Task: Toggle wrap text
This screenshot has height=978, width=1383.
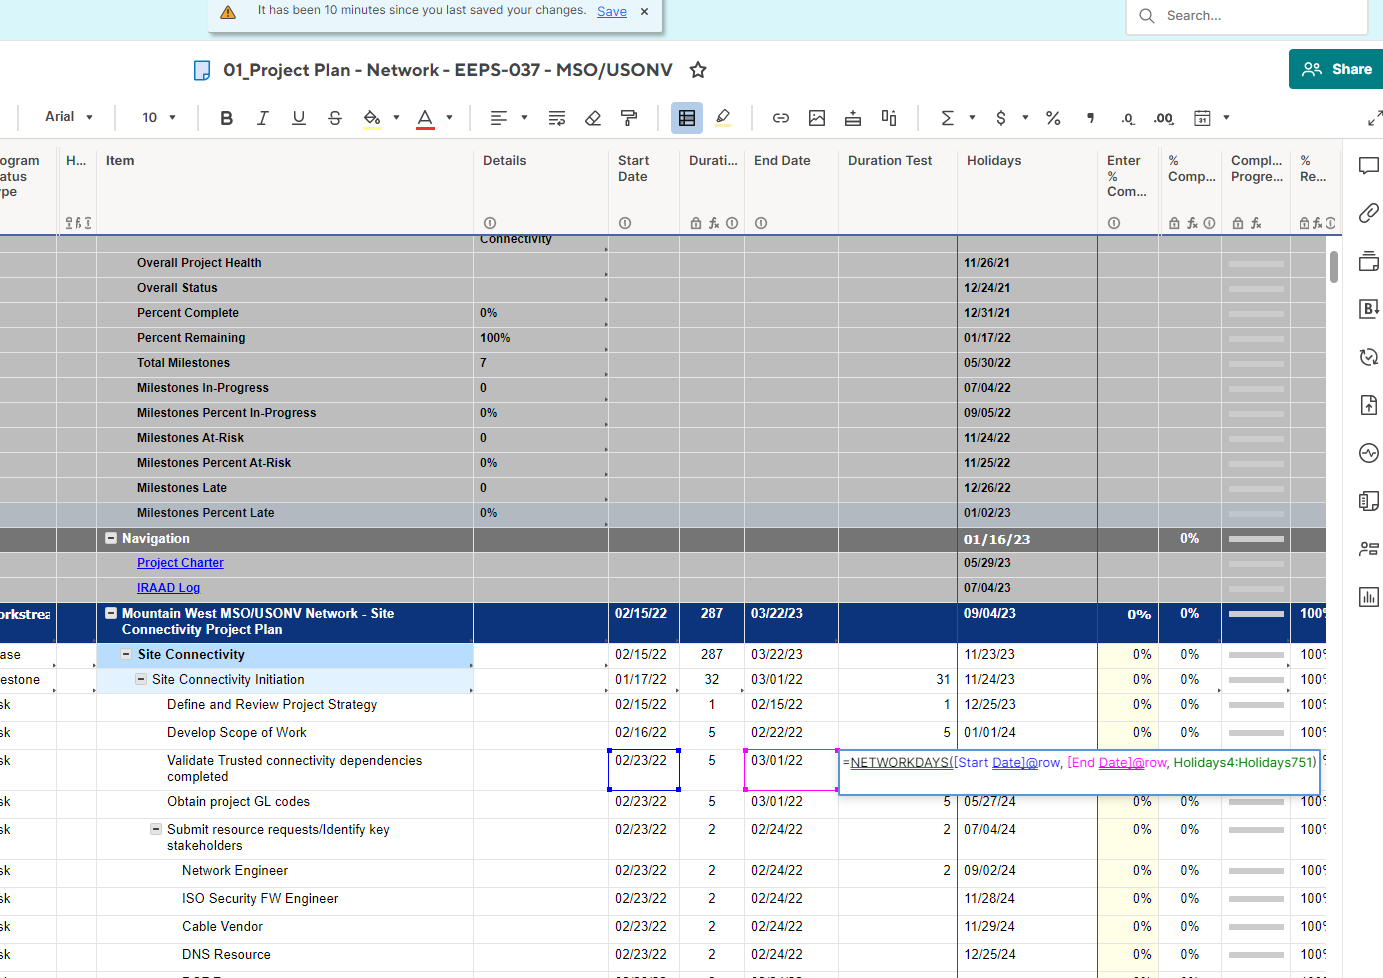Action: click(x=557, y=118)
